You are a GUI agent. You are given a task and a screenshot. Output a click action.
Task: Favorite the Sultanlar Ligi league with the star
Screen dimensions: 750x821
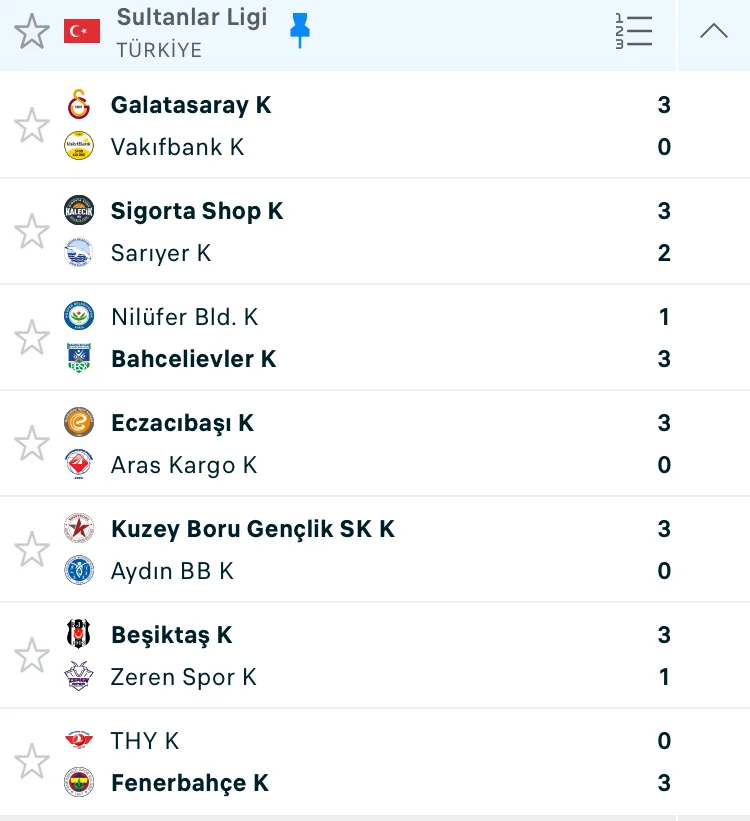(x=32, y=32)
